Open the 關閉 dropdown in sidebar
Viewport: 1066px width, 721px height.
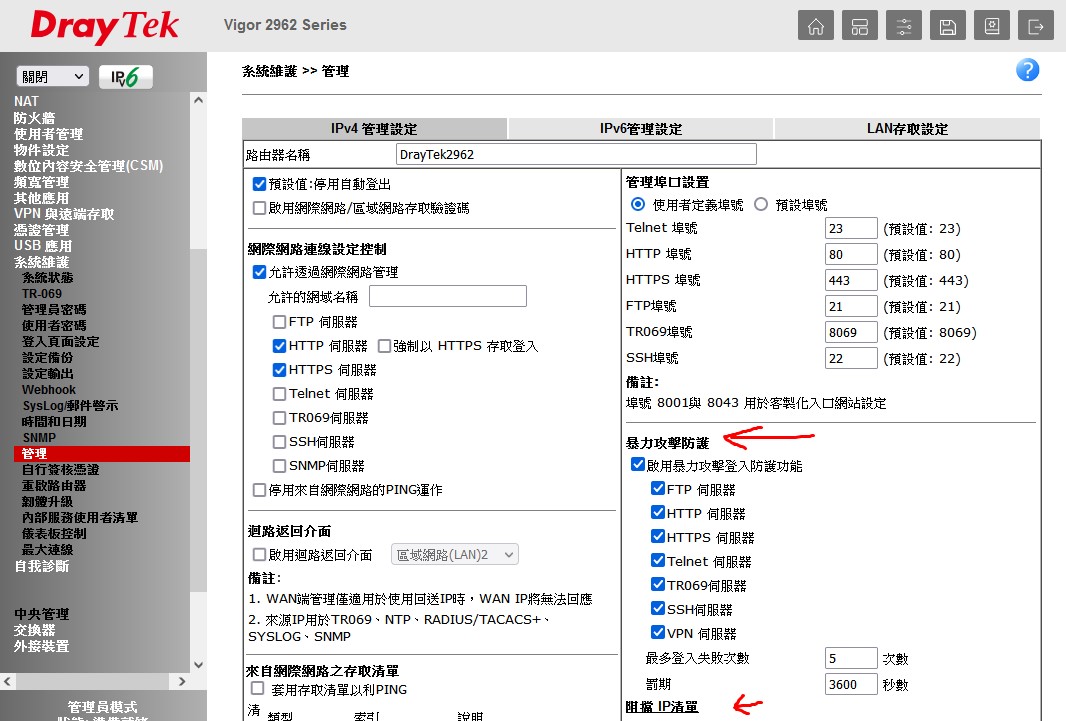[52, 77]
